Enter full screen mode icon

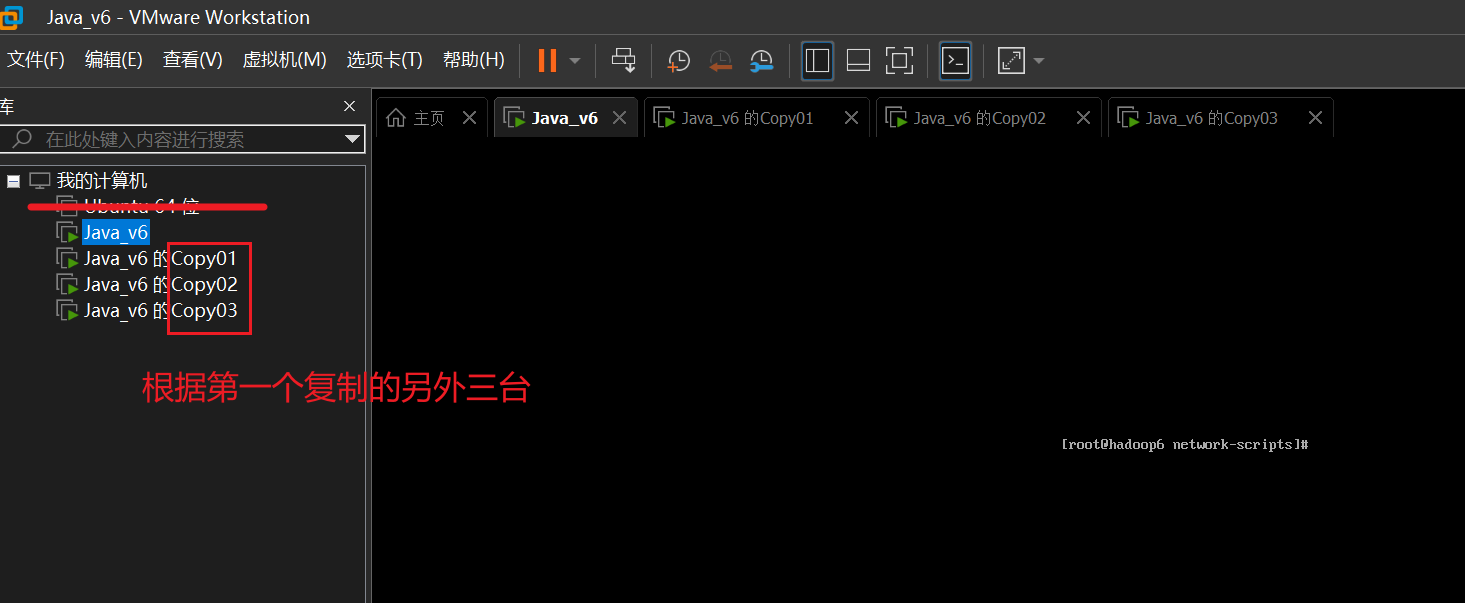899,60
